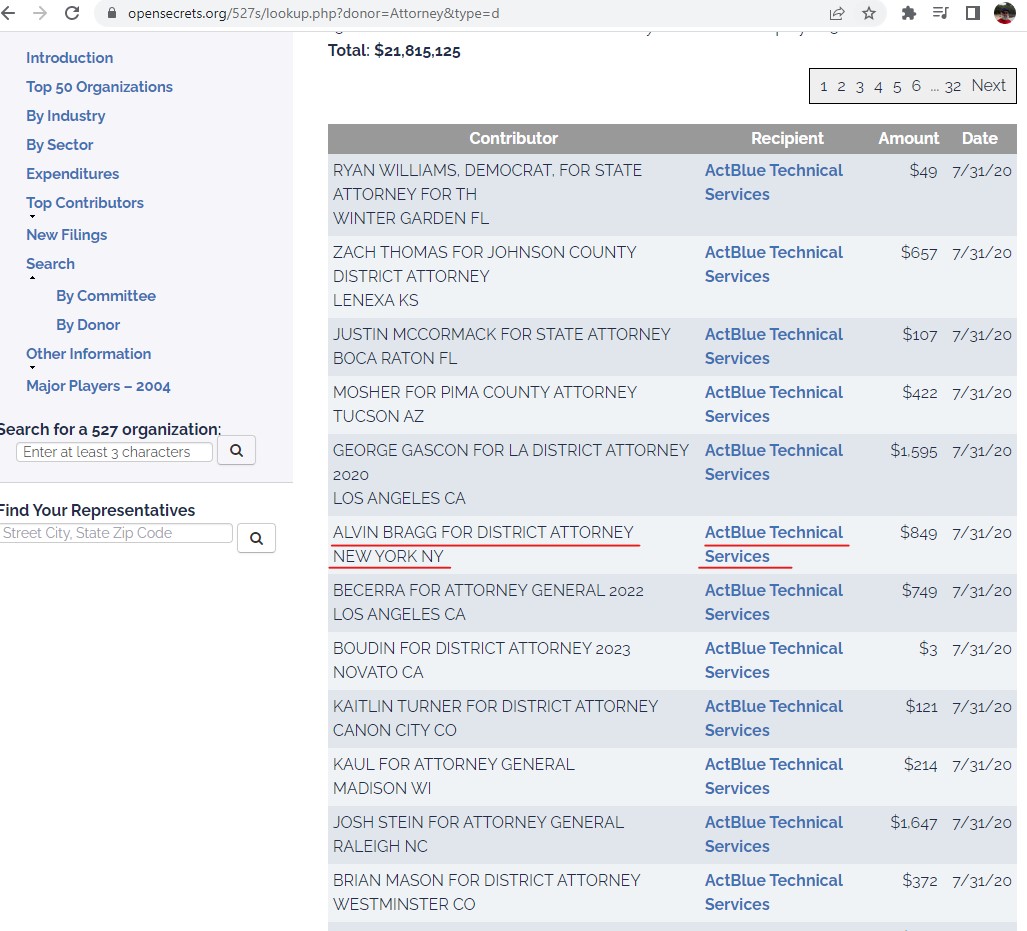Viewport: 1027px width, 931px height.
Task: Focus the 527 organization search box
Action: (115, 452)
